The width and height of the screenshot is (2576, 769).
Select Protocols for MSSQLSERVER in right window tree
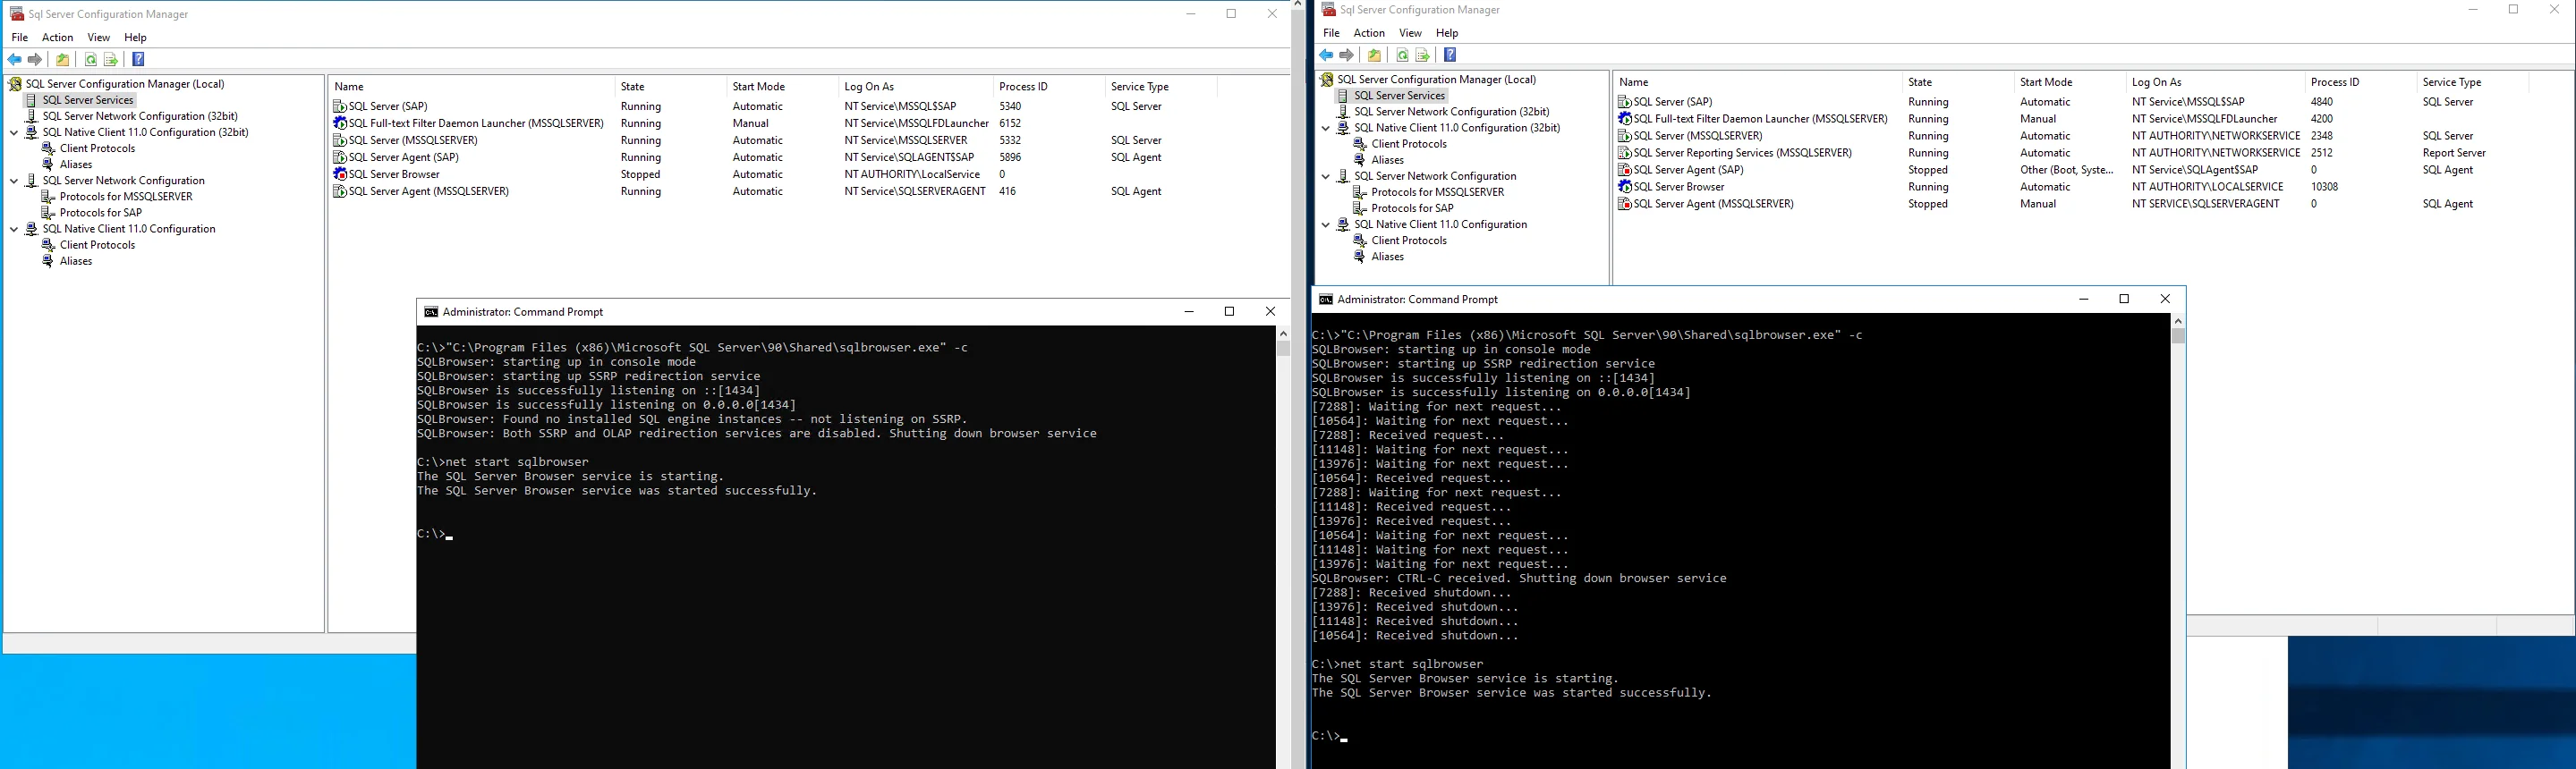pyautogui.click(x=1438, y=192)
